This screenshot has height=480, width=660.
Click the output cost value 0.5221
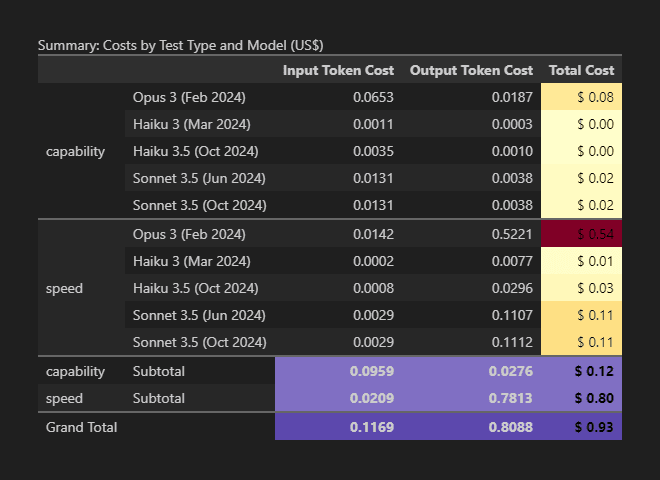click(512, 234)
